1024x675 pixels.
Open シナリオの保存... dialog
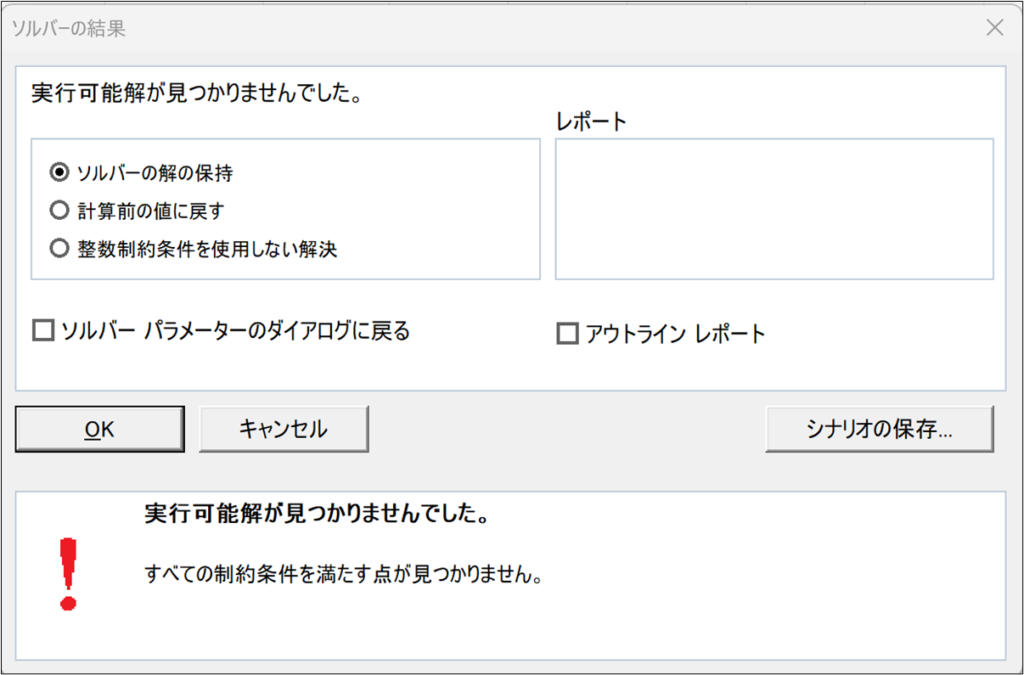click(879, 429)
